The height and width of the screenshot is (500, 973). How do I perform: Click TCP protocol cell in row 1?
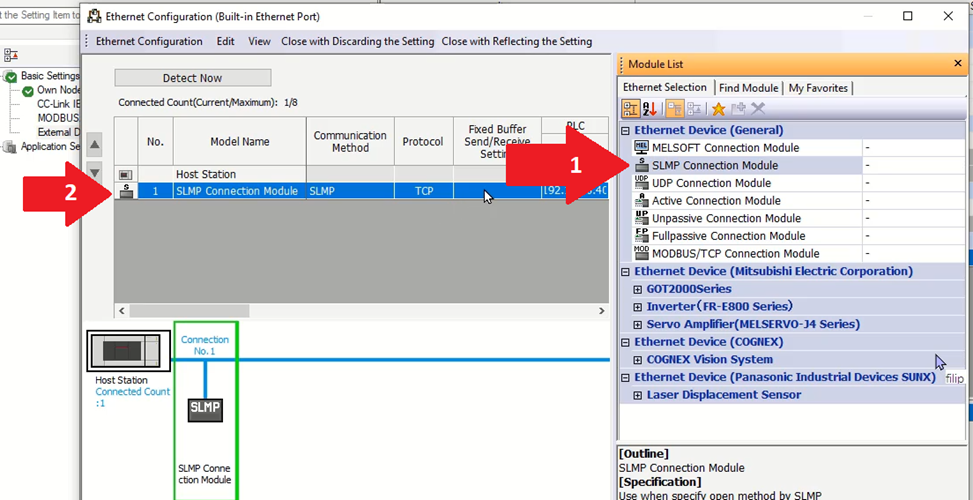pyautogui.click(x=424, y=191)
